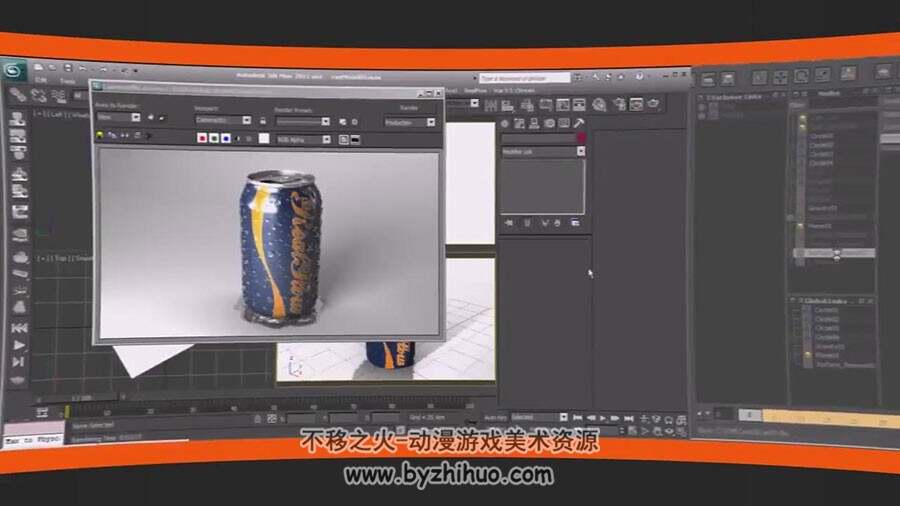Toggle the blue channel in render window

226,138
